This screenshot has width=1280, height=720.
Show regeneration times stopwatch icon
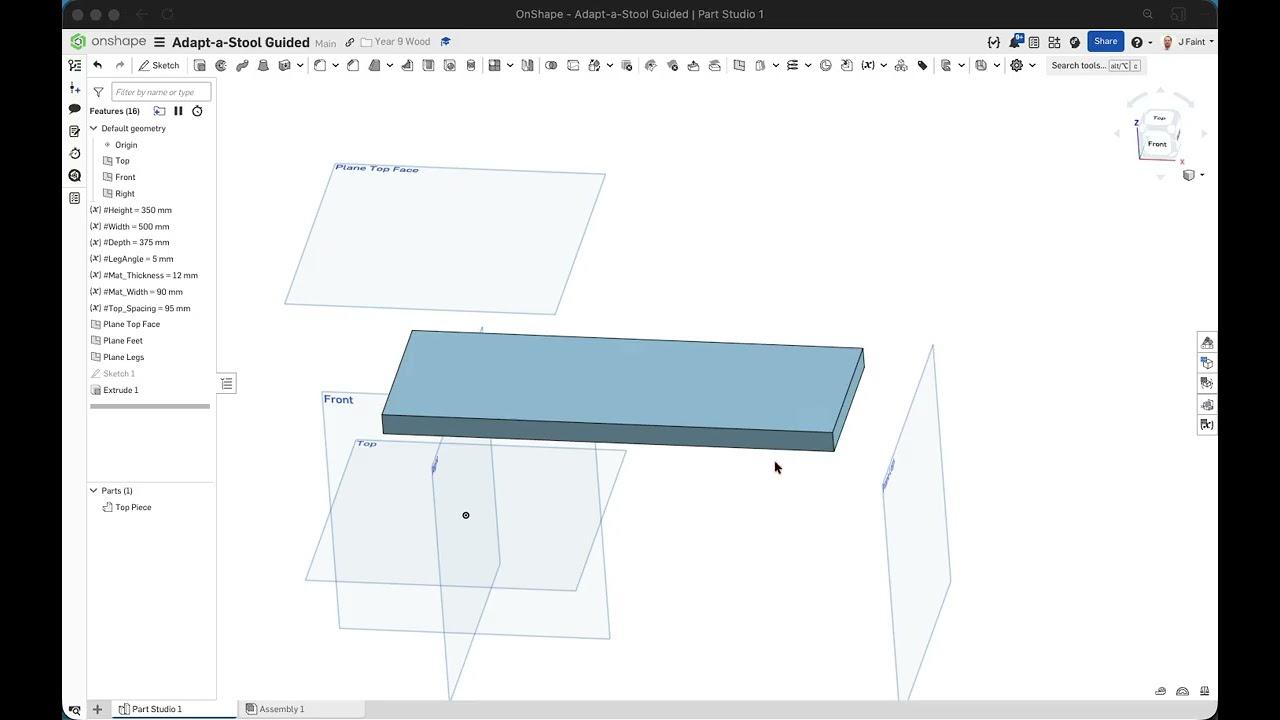point(197,111)
